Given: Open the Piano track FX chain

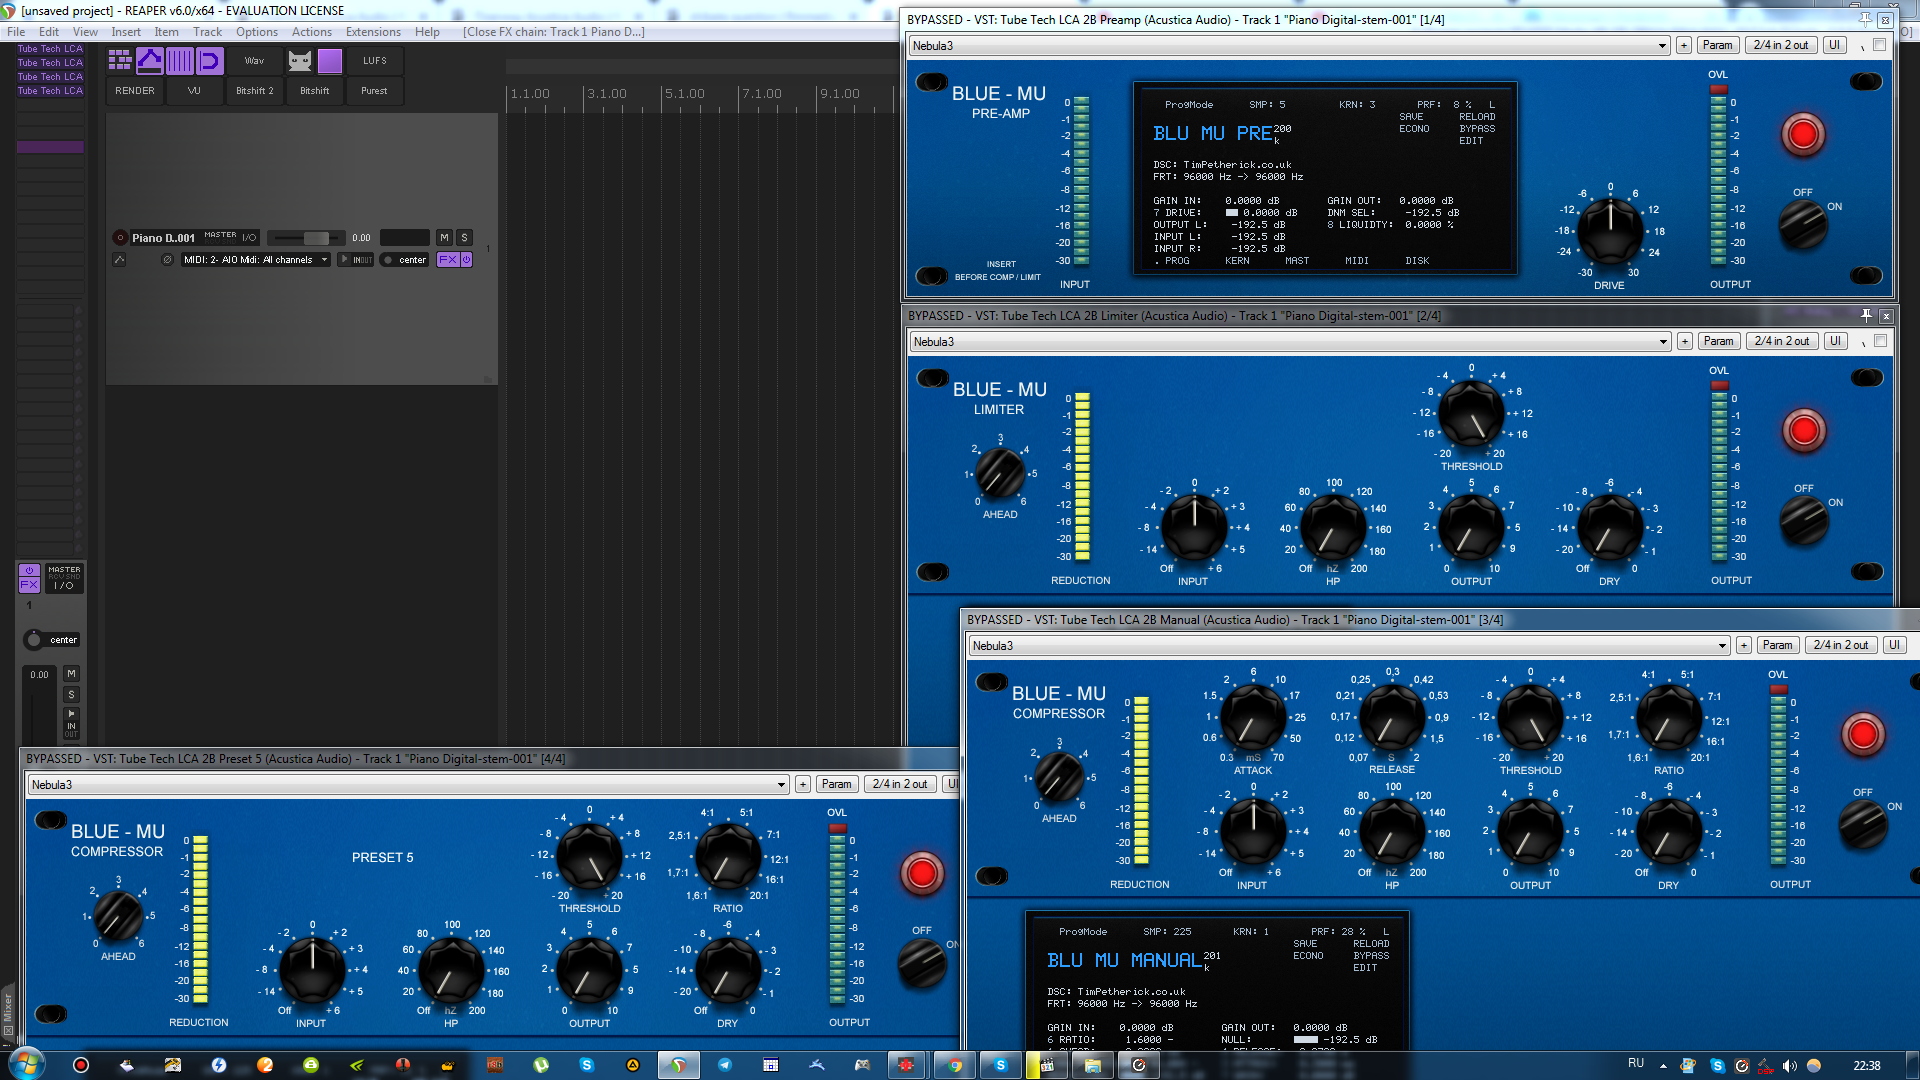Looking at the screenshot, I should (447, 260).
